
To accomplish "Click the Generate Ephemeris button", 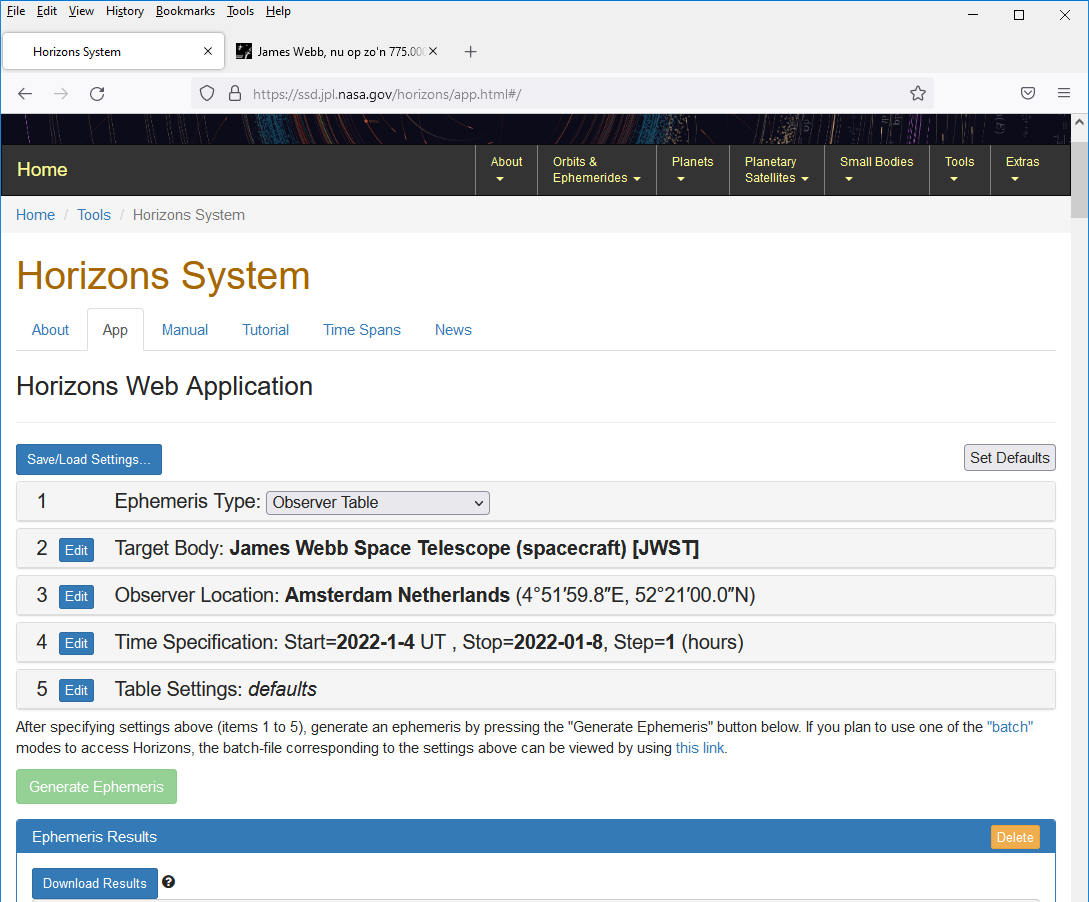I will pyautogui.click(x=97, y=787).
